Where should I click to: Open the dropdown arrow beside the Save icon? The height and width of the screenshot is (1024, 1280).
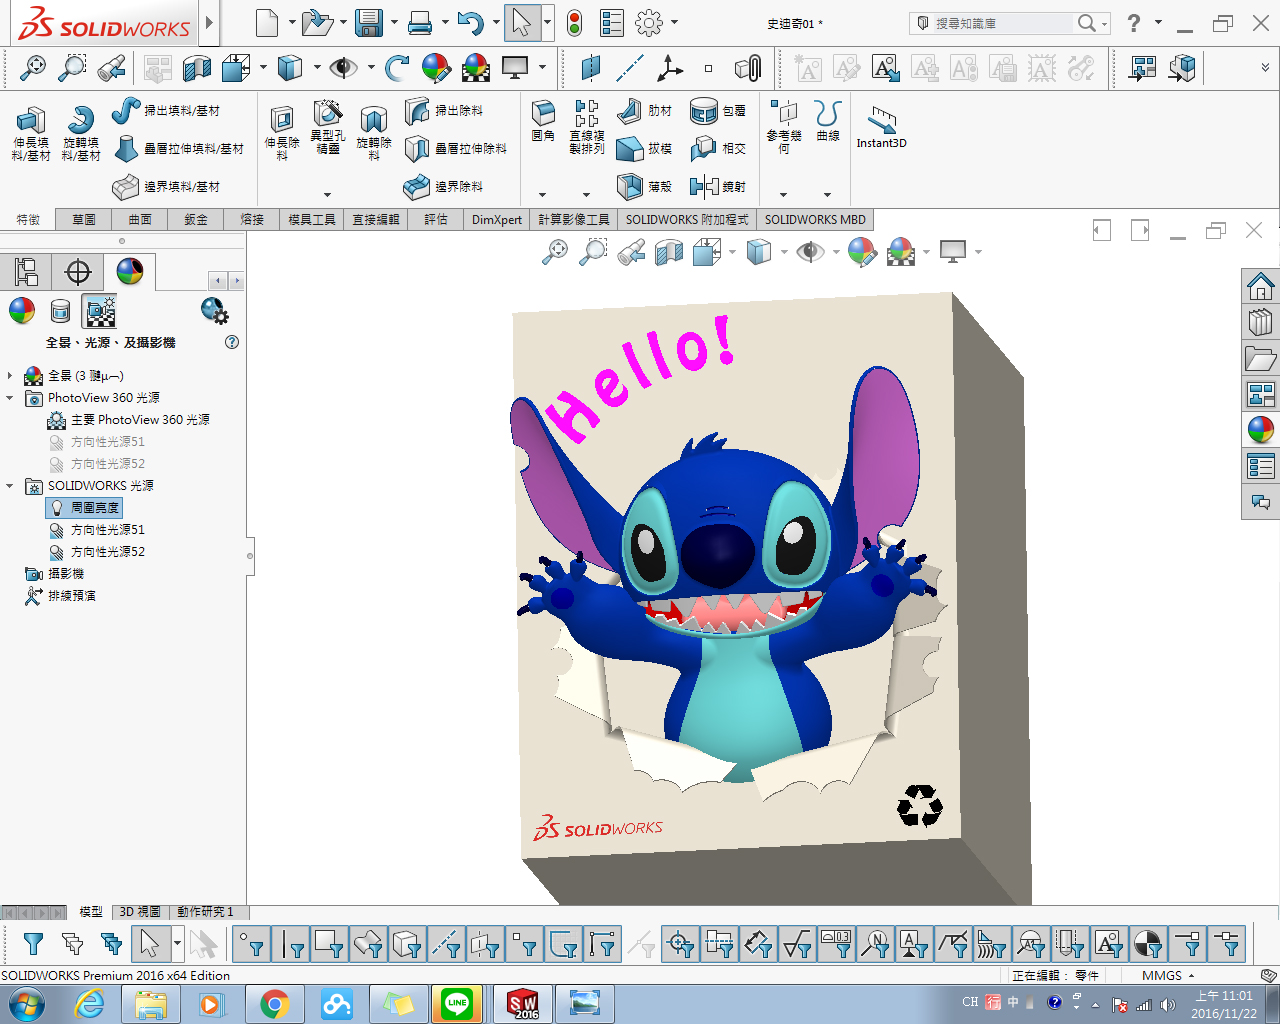point(394,23)
